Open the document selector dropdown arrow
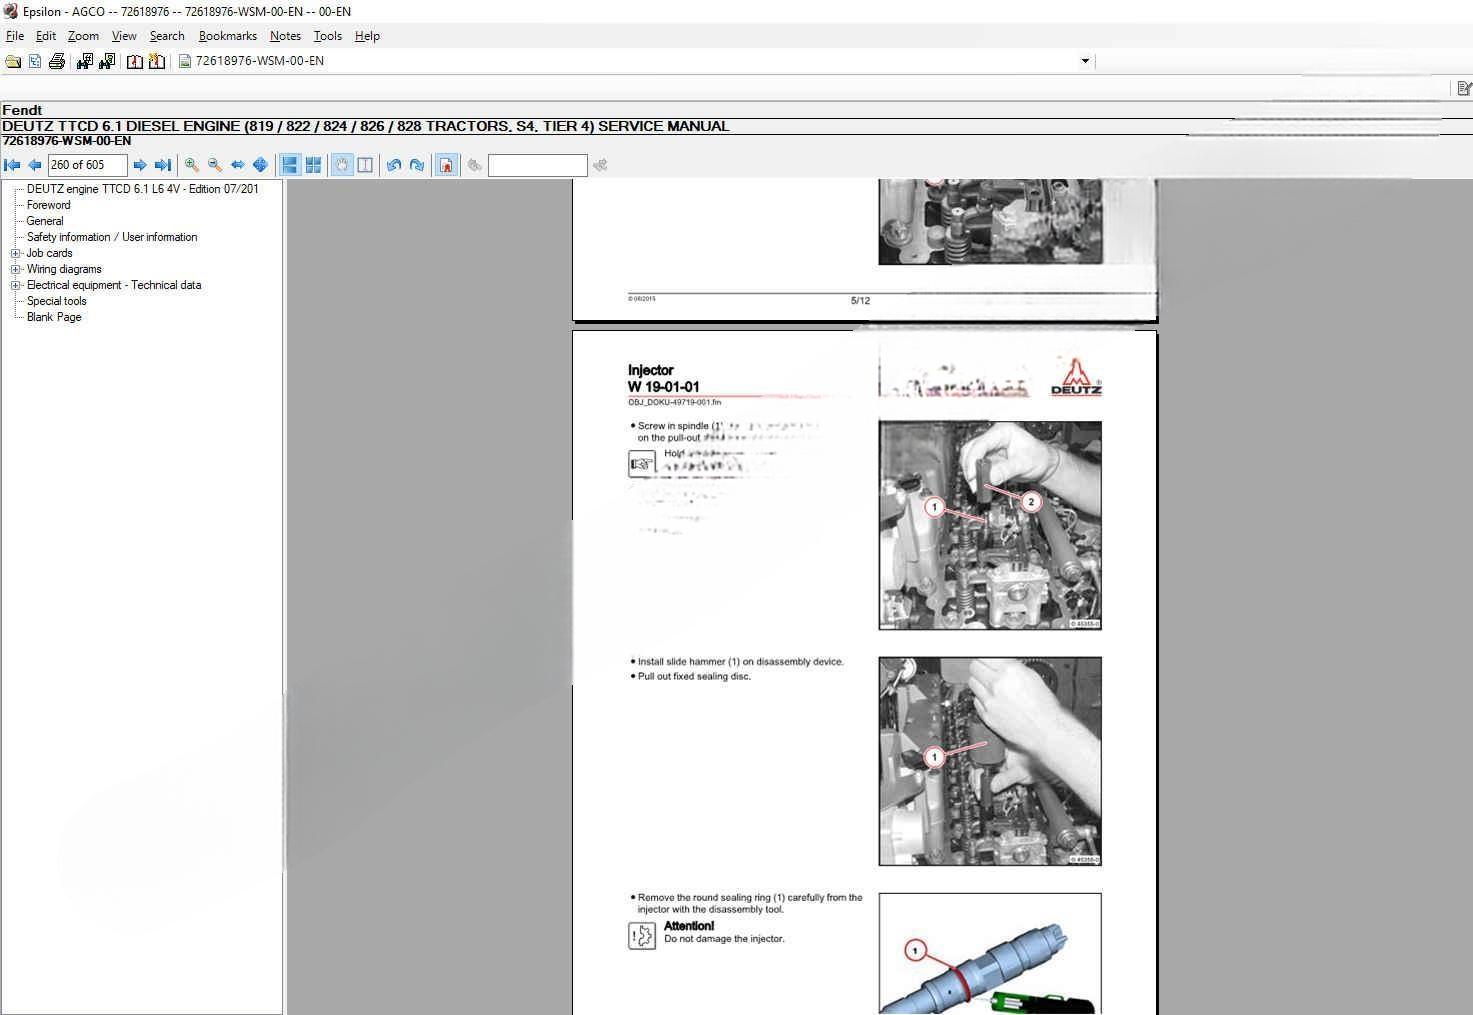This screenshot has height=1015, width=1473. (1085, 61)
